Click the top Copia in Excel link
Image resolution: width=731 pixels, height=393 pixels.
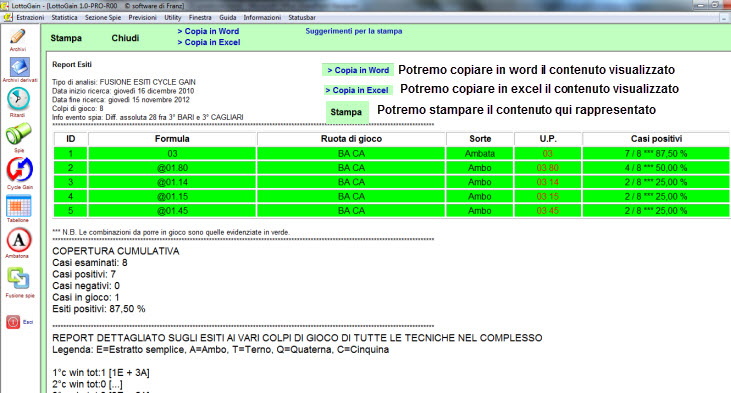click(209, 42)
